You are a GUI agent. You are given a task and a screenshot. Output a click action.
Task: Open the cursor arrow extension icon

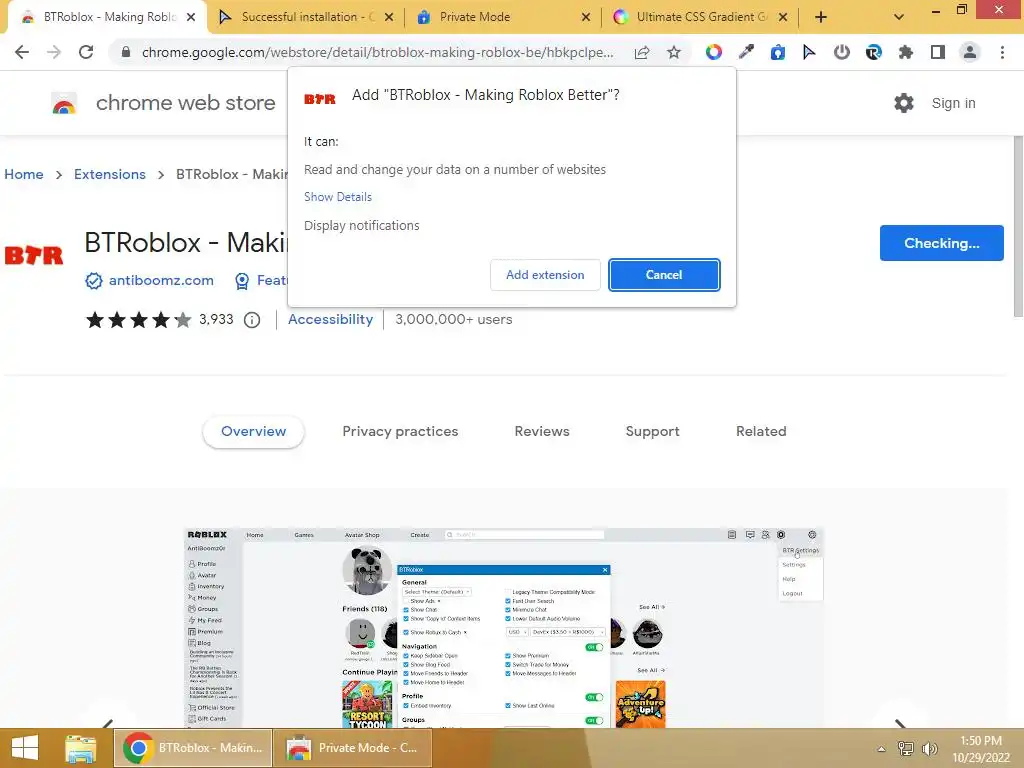coord(809,52)
